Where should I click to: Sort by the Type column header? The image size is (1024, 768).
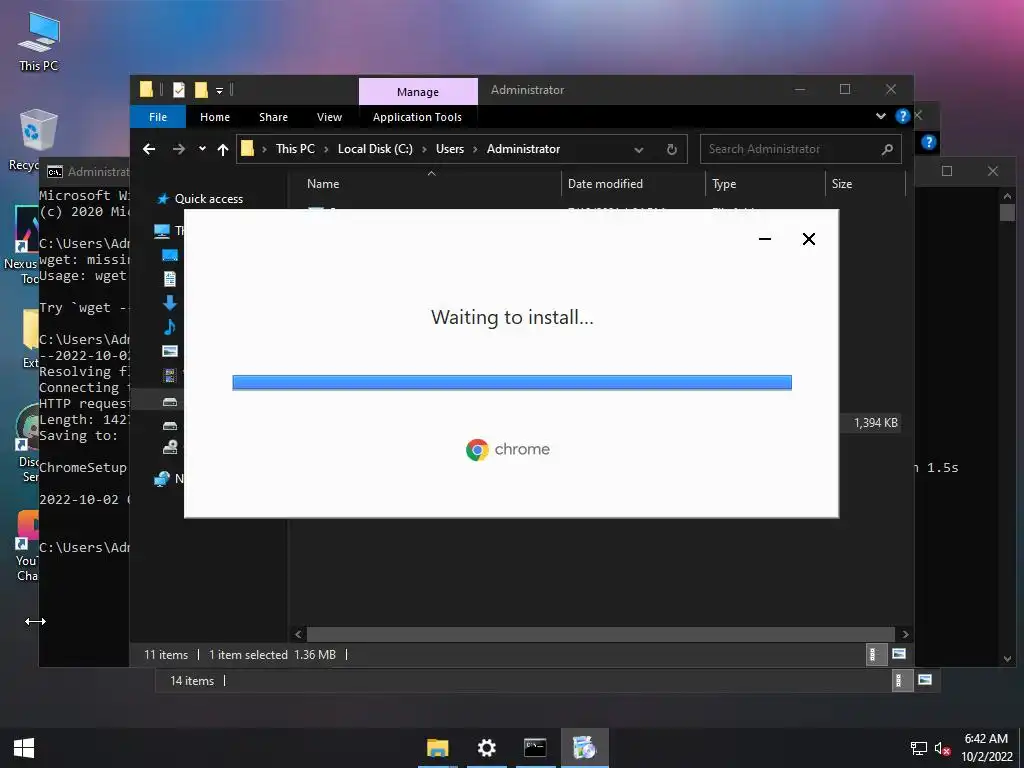click(x=765, y=184)
